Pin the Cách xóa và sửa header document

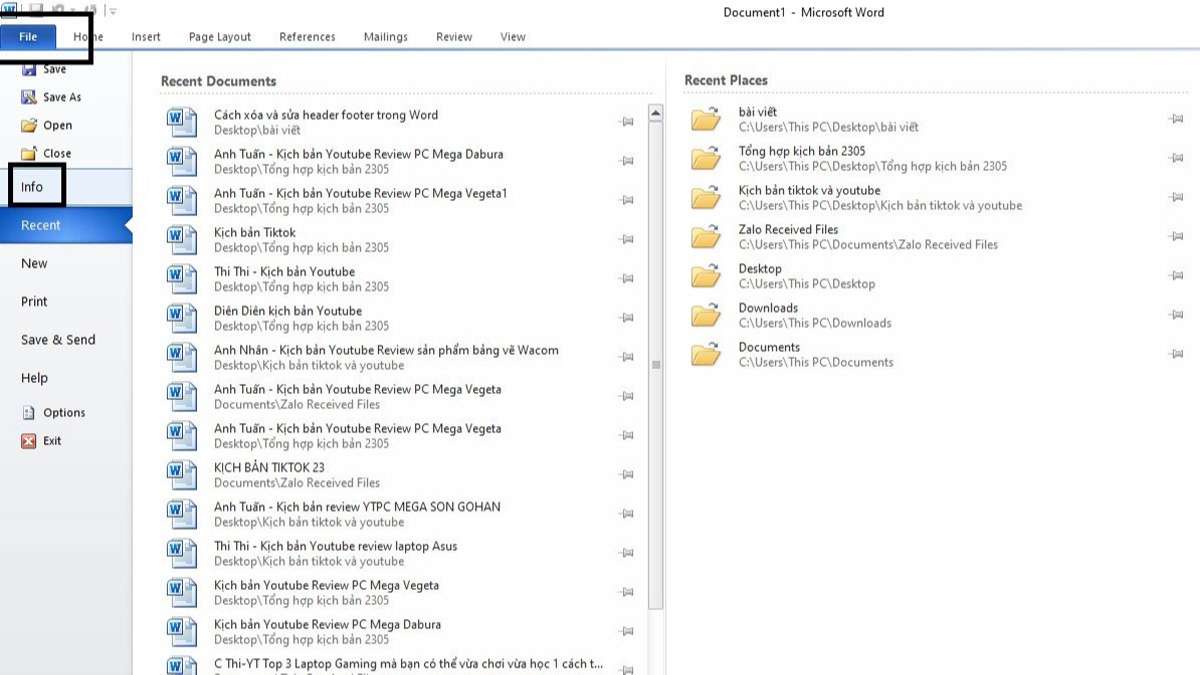point(627,122)
